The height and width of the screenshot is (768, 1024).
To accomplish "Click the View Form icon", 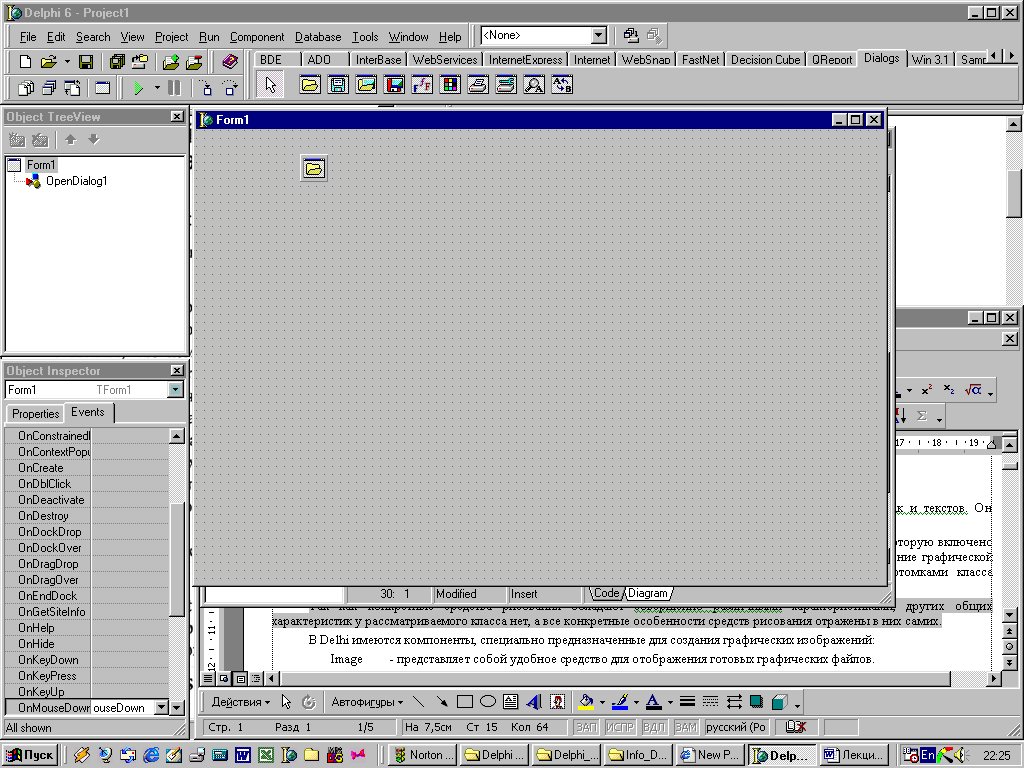I will pyautogui.click(x=49, y=88).
